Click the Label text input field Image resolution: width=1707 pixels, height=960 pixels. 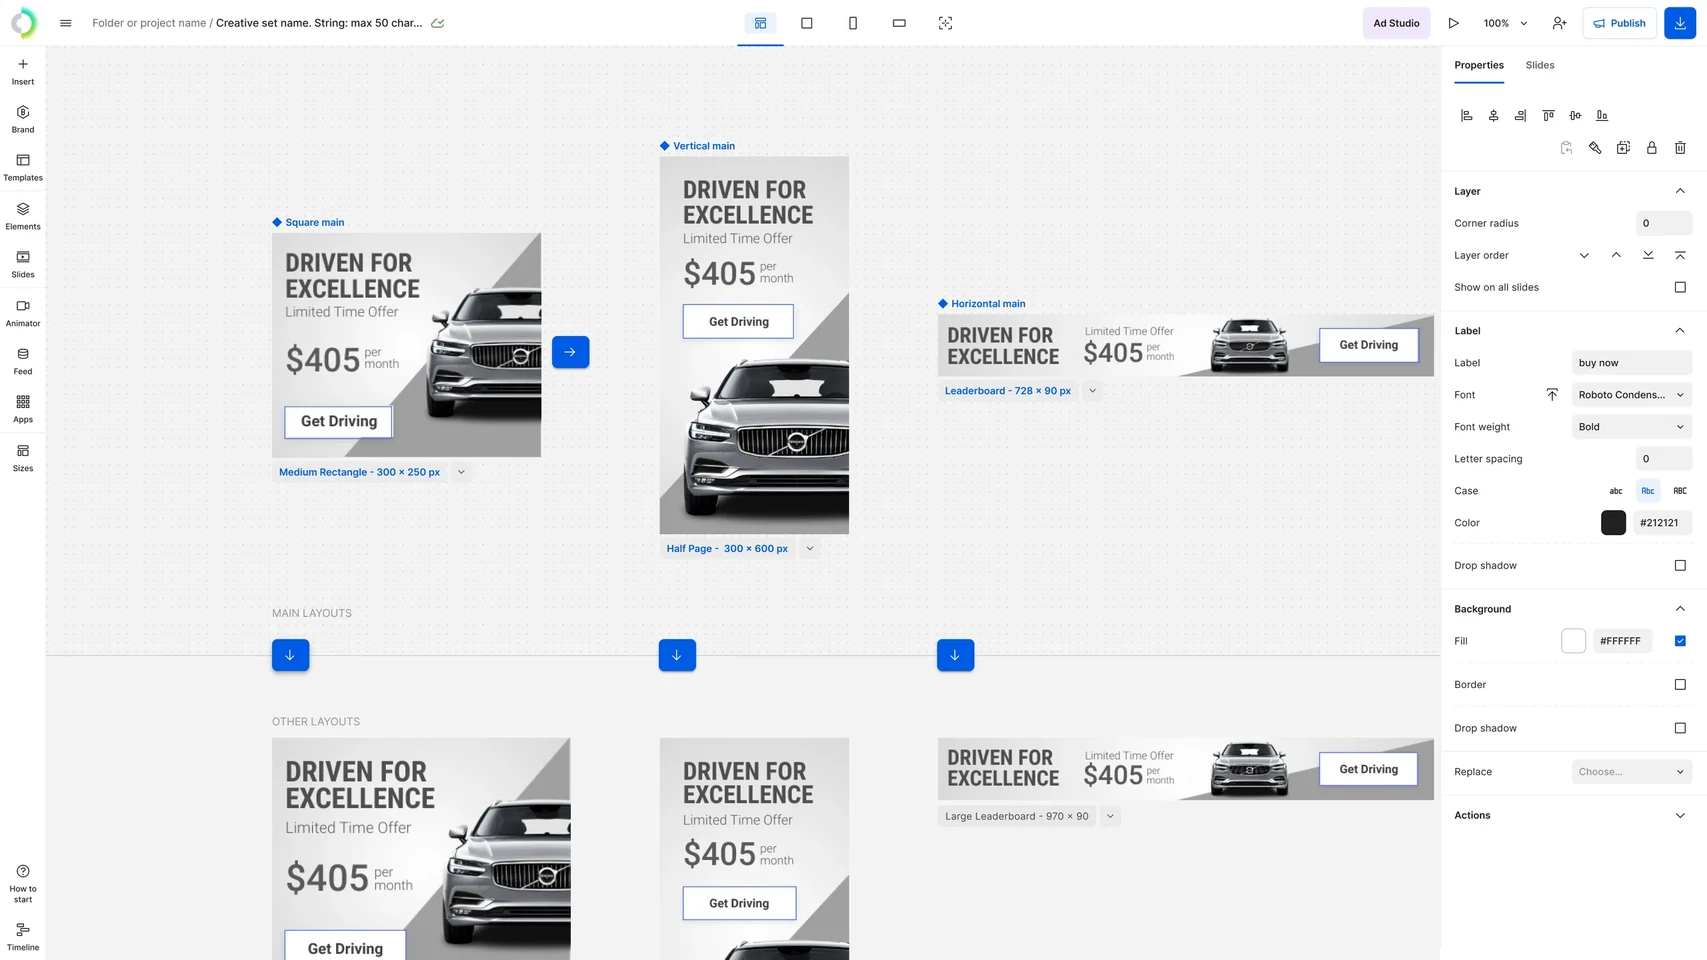coord(1632,363)
